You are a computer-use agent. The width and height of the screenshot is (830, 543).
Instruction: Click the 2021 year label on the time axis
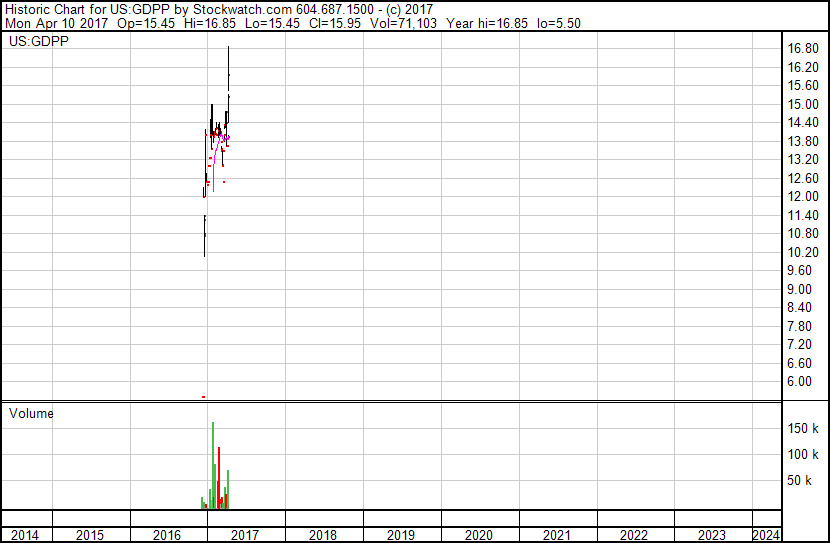(x=556, y=535)
